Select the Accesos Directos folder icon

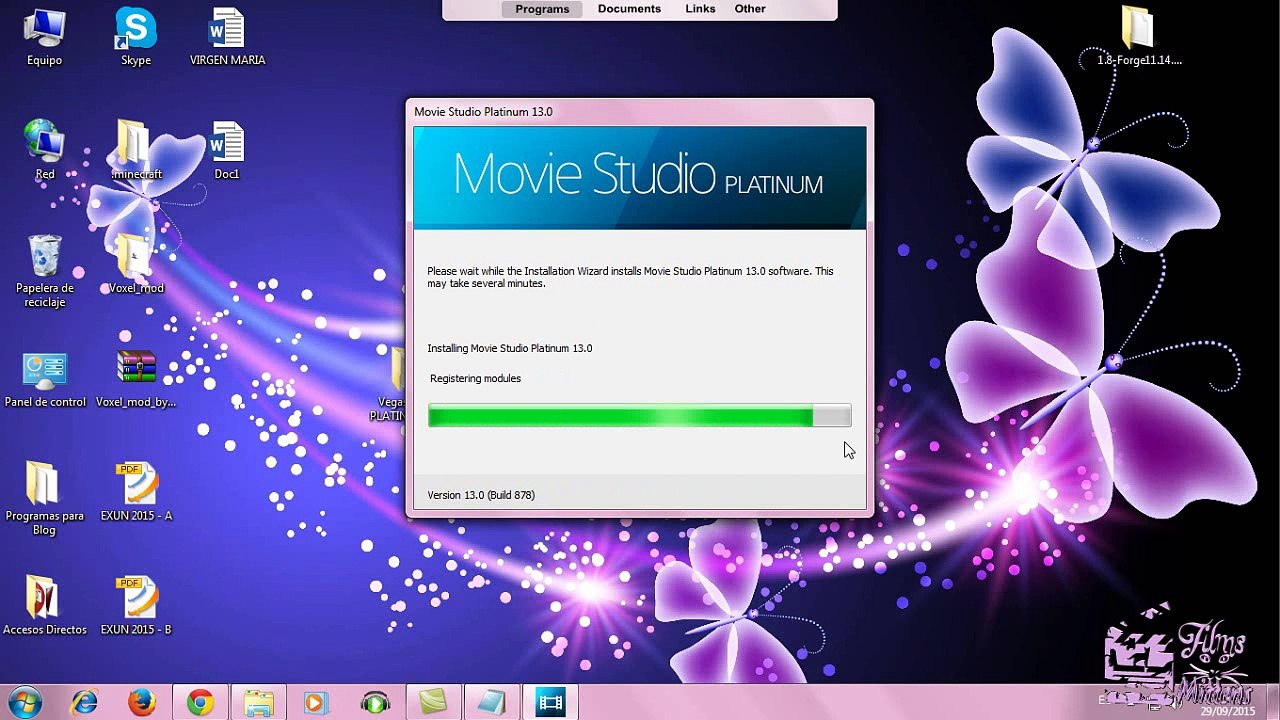point(44,607)
